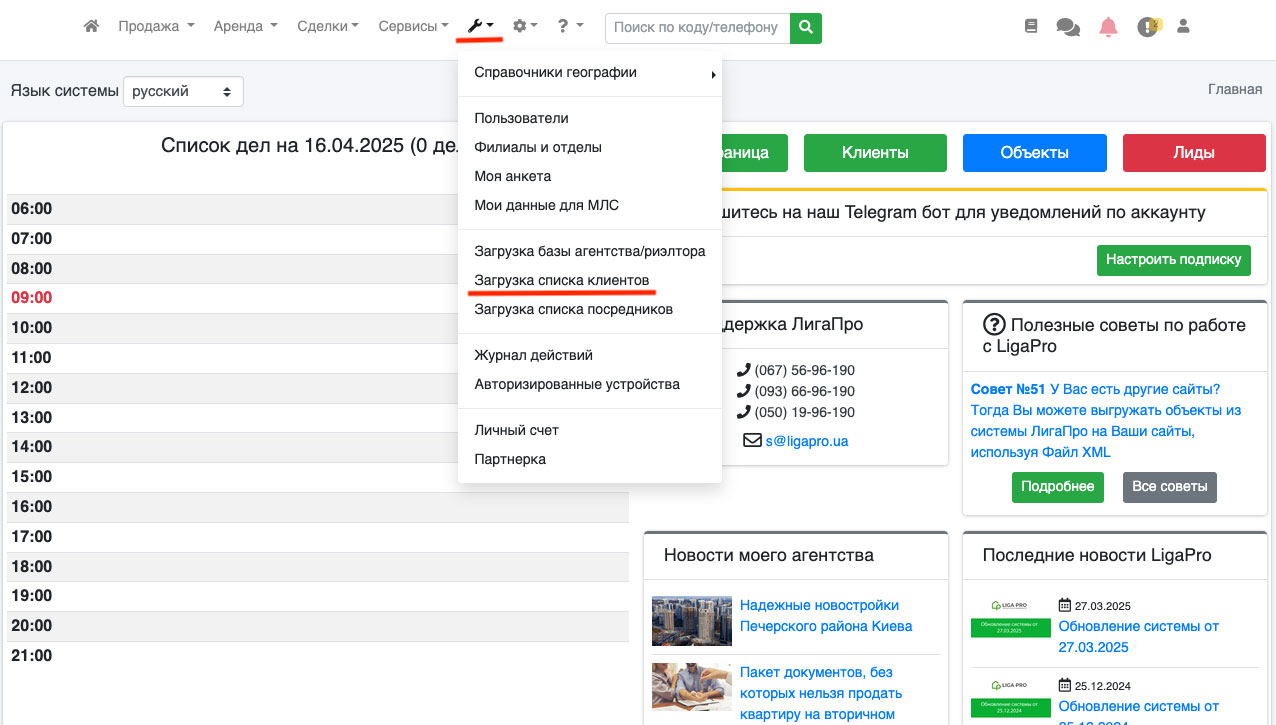Open the book documentation icon
1276x725 pixels.
pyautogui.click(x=1031, y=27)
